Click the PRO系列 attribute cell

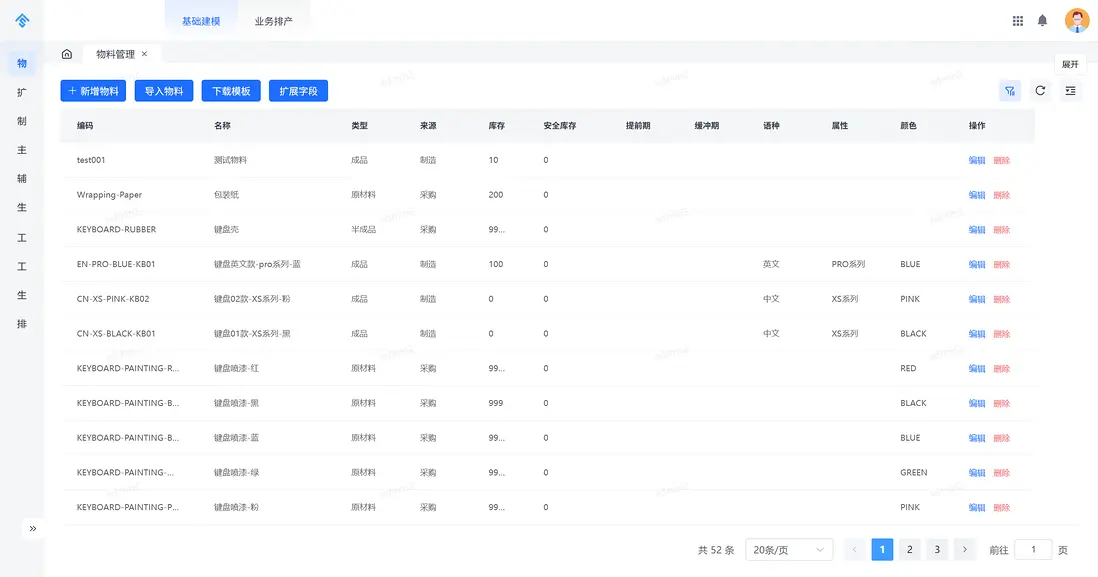pos(848,264)
